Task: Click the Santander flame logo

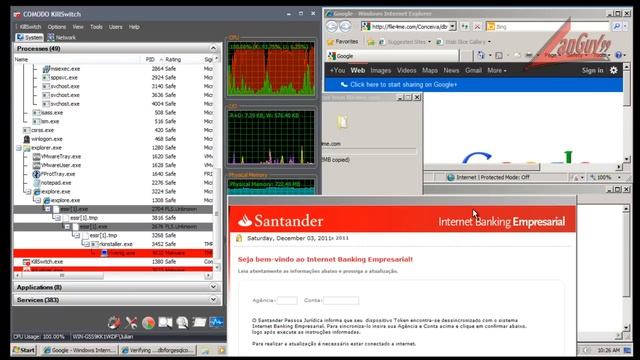Action: (x=245, y=221)
